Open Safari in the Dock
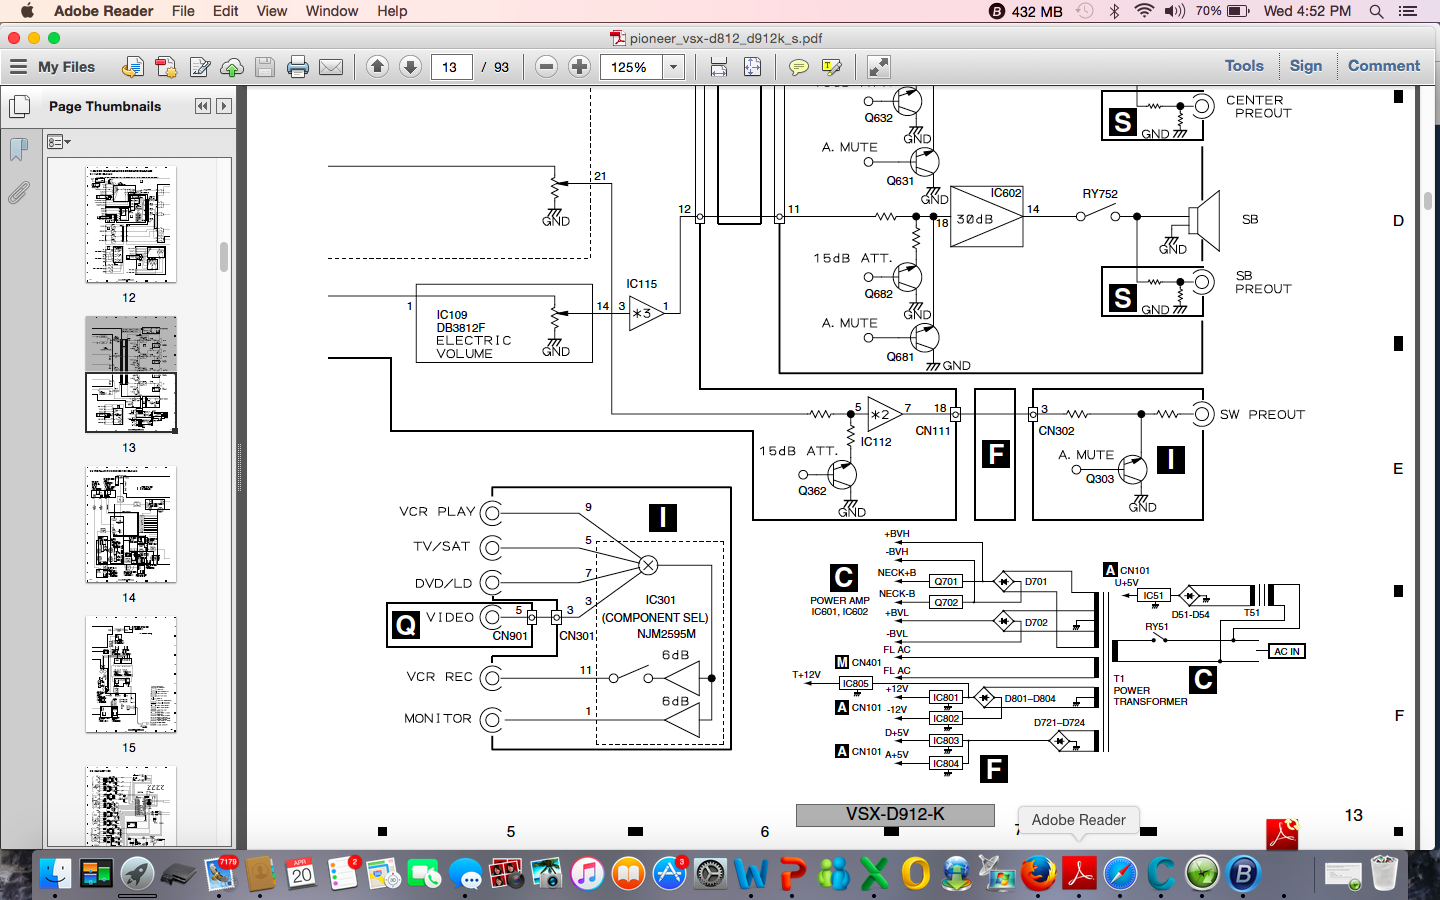1440x900 pixels. tap(1121, 874)
